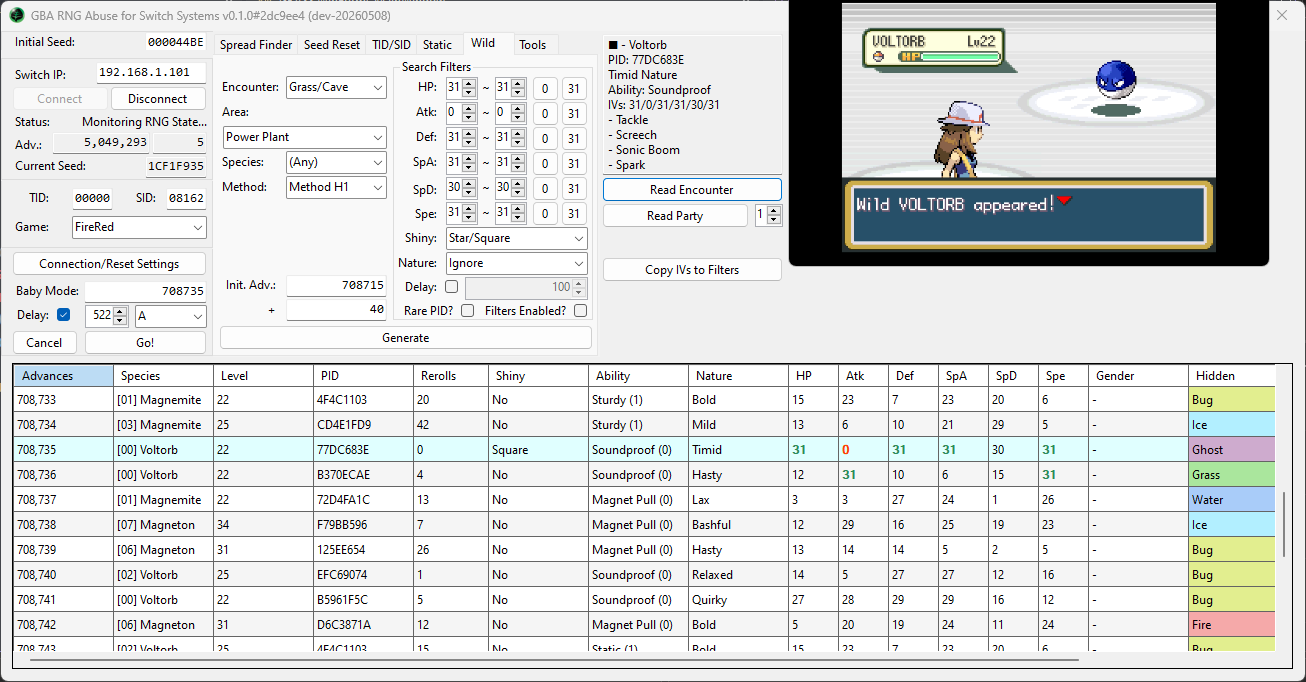This screenshot has height=682, width=1306.
Task: Click the SpD row 31 preset button
Action: [x=574, y=188]
